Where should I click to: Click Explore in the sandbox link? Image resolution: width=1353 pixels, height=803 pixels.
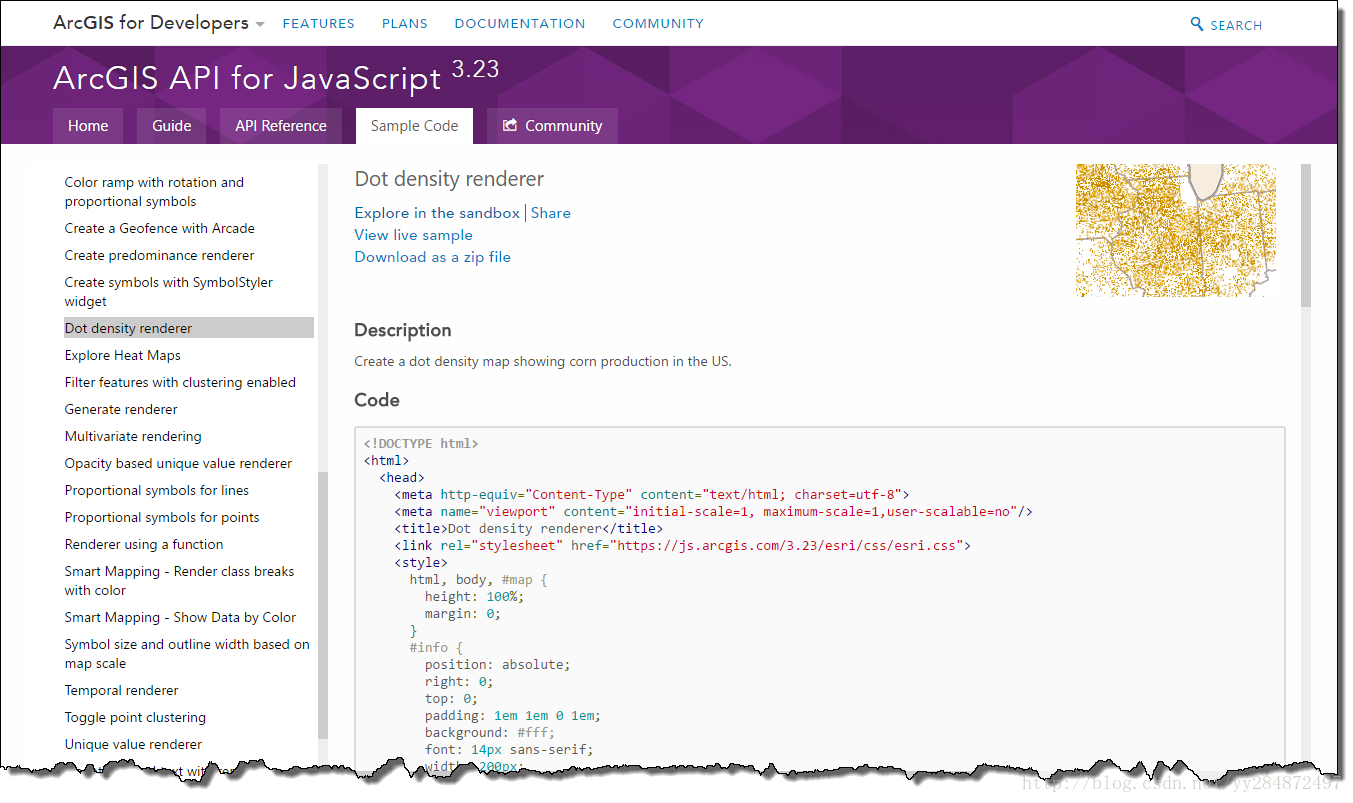(x=437, y=213)
